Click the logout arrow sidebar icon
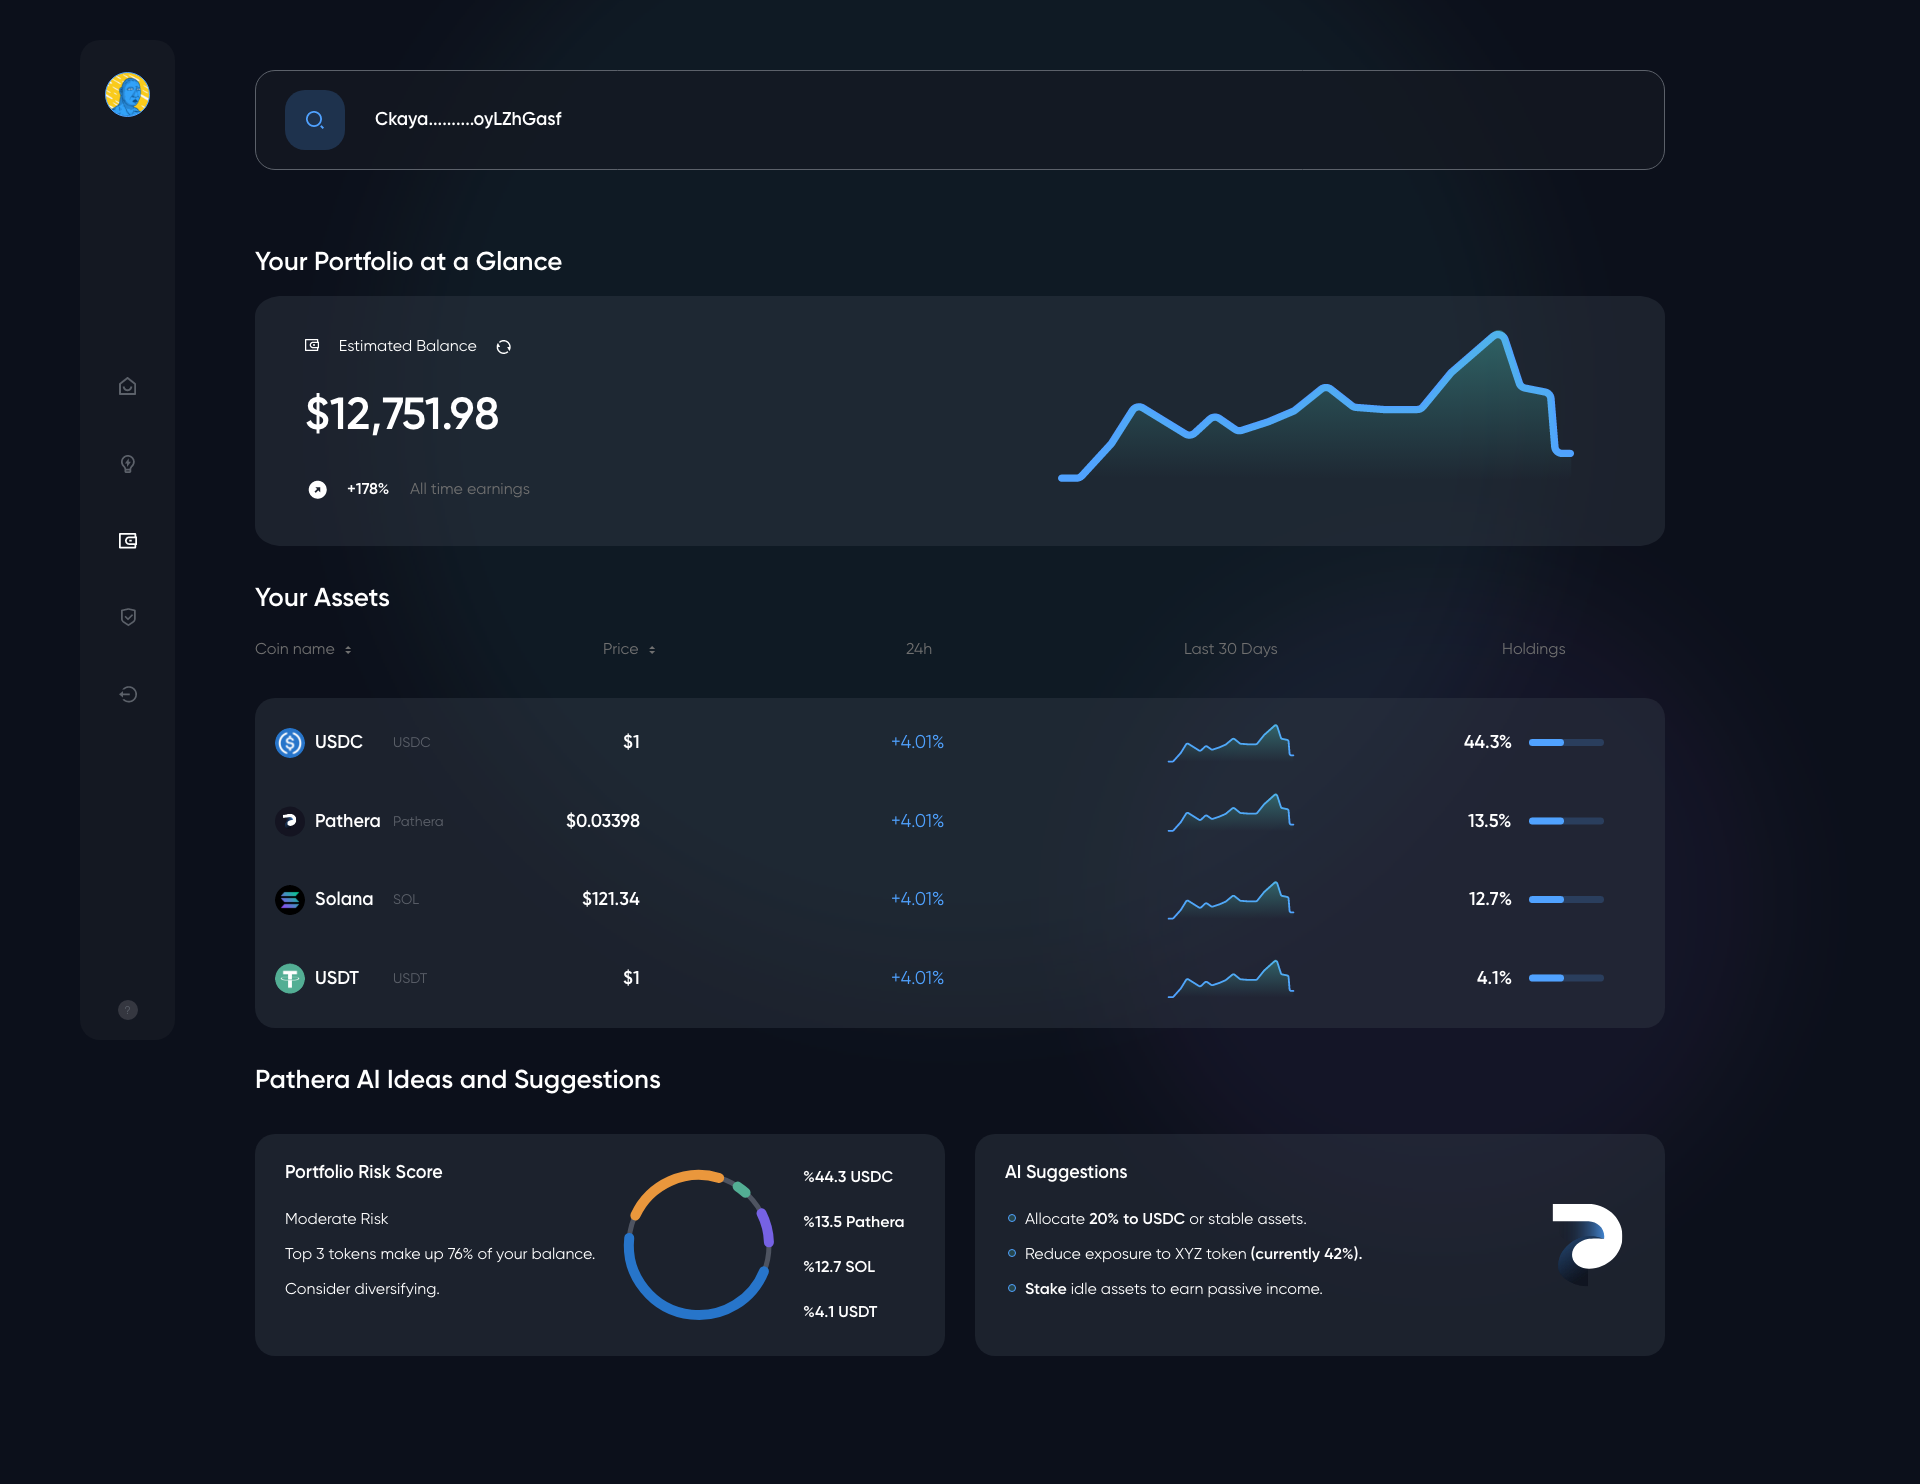1920x1484 pixels. click(128, 694)
